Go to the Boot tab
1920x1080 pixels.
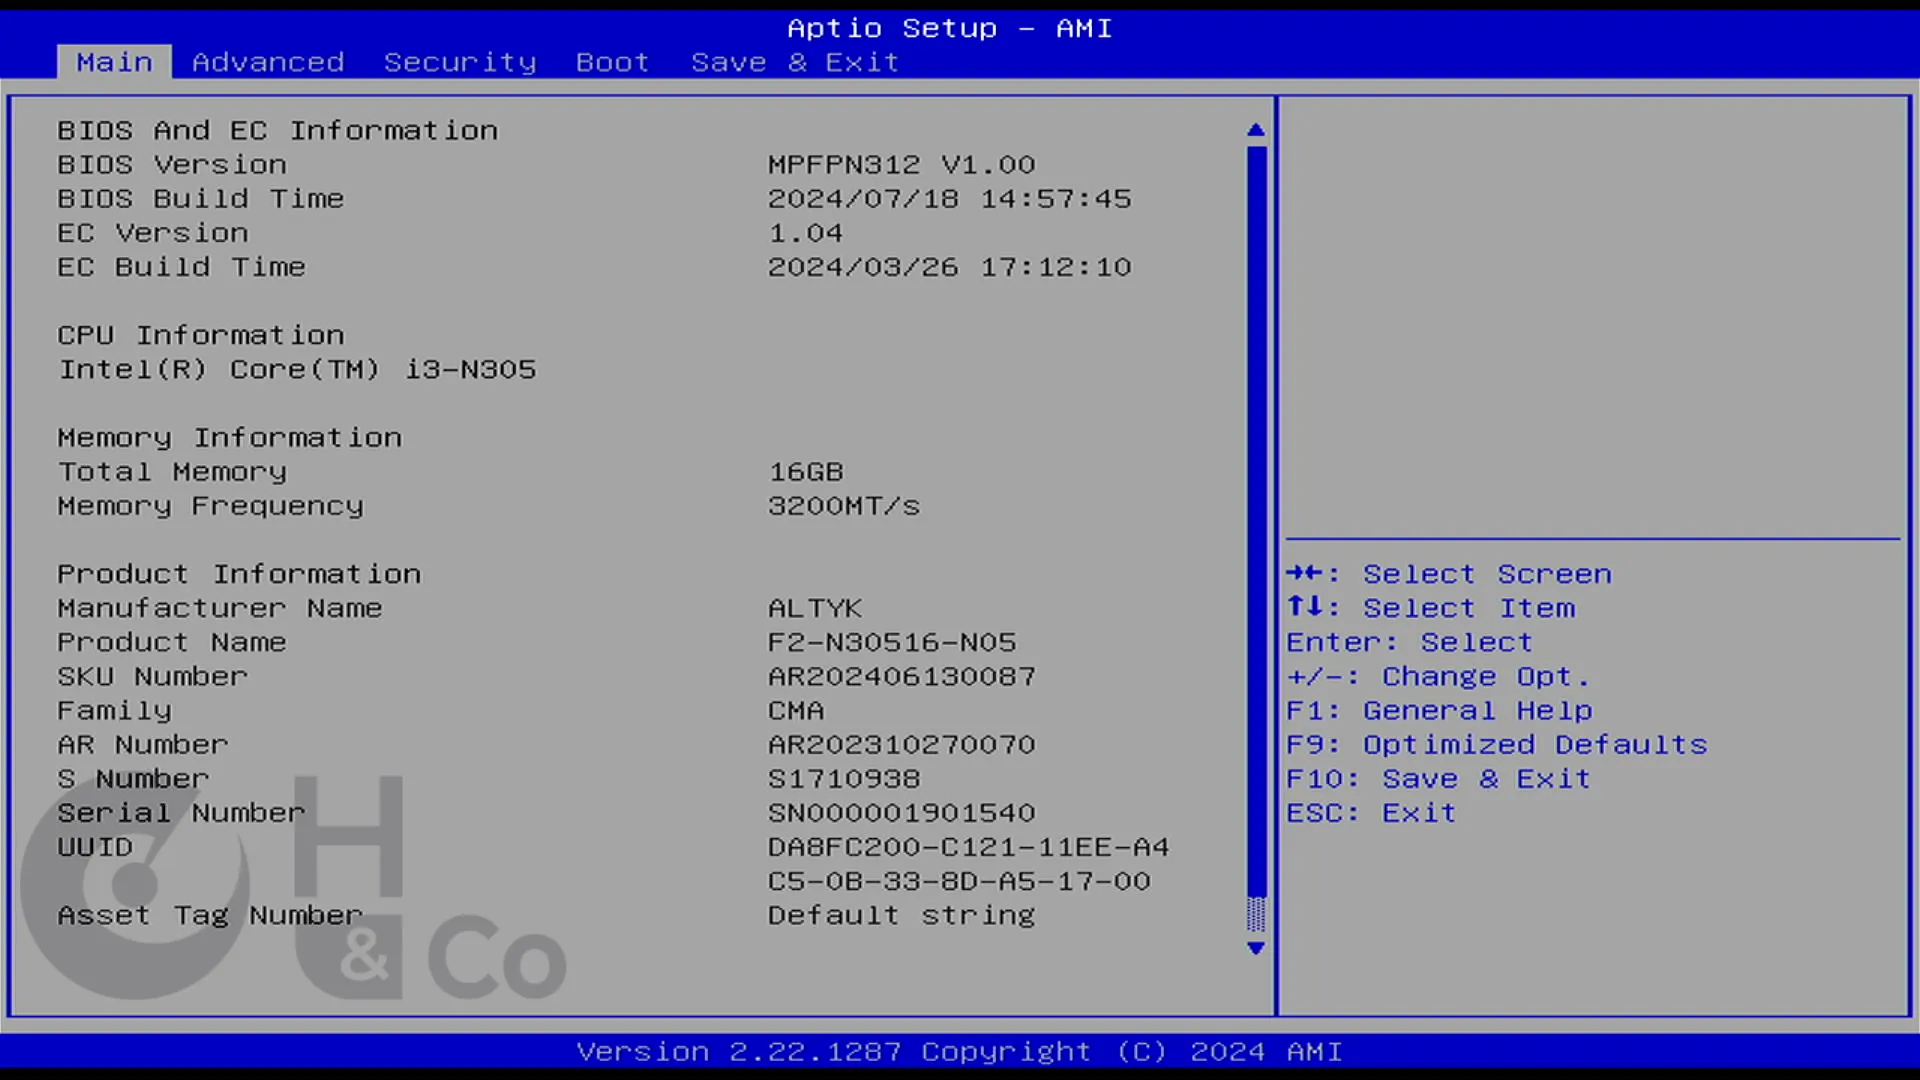click(x=612, y=62)
